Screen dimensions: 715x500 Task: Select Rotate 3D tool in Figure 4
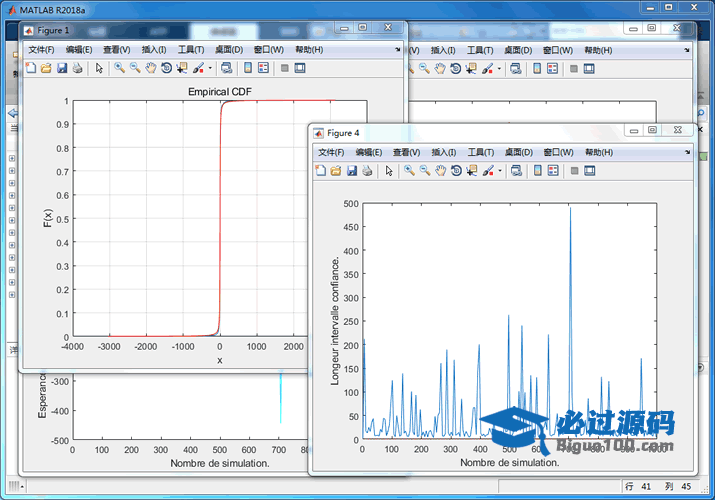click(456, 171)
